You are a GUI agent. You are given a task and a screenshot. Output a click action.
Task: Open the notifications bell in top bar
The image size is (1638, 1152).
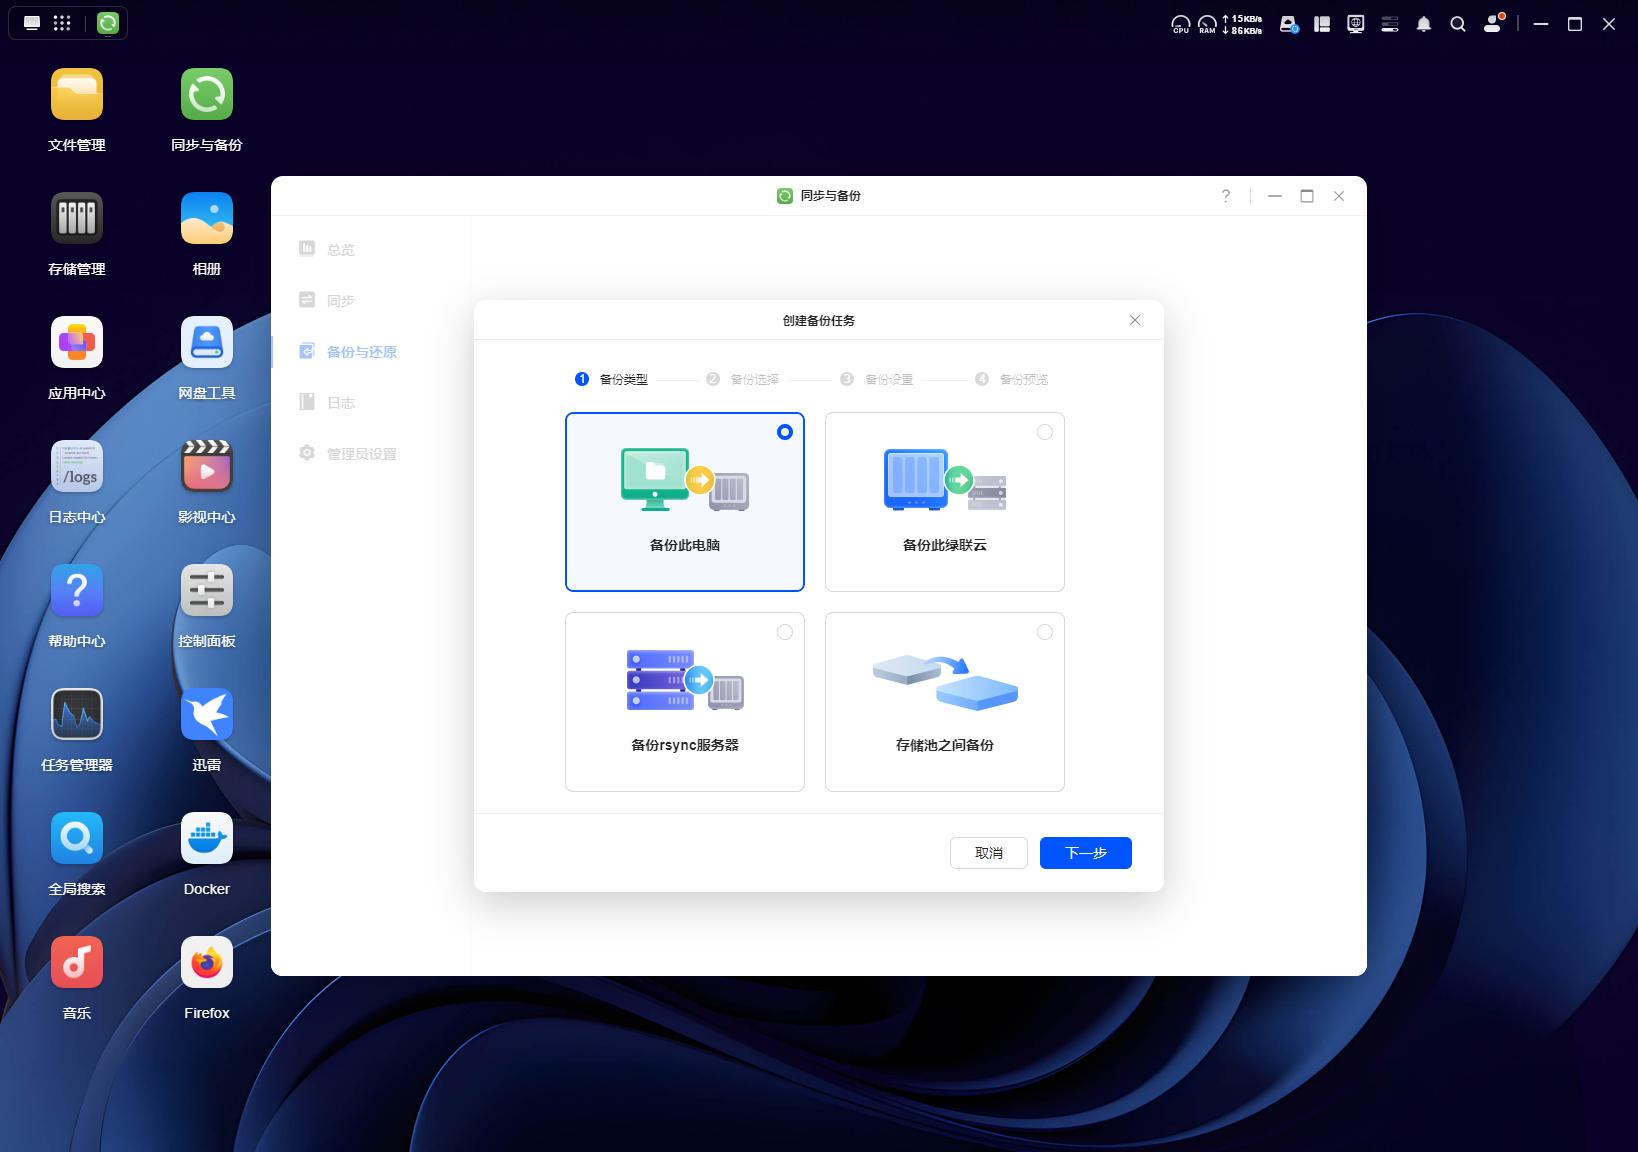click(x=1424, y=24)
